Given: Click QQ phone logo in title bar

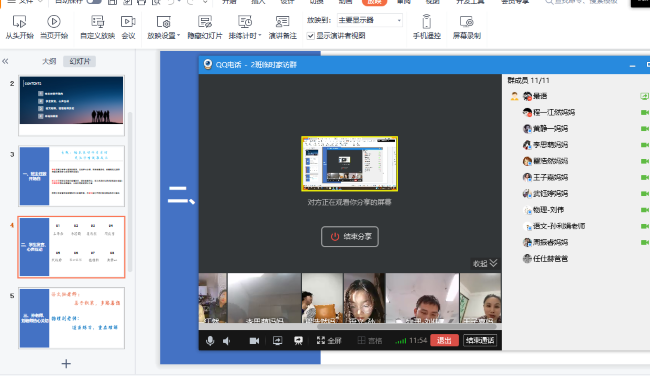Looking at the screenshot, I should (208, 64).
